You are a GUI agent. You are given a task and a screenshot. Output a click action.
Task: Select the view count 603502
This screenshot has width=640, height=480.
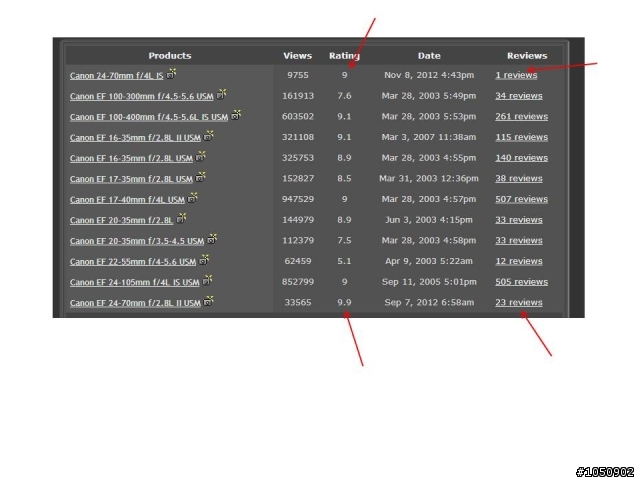click(298, 117)
